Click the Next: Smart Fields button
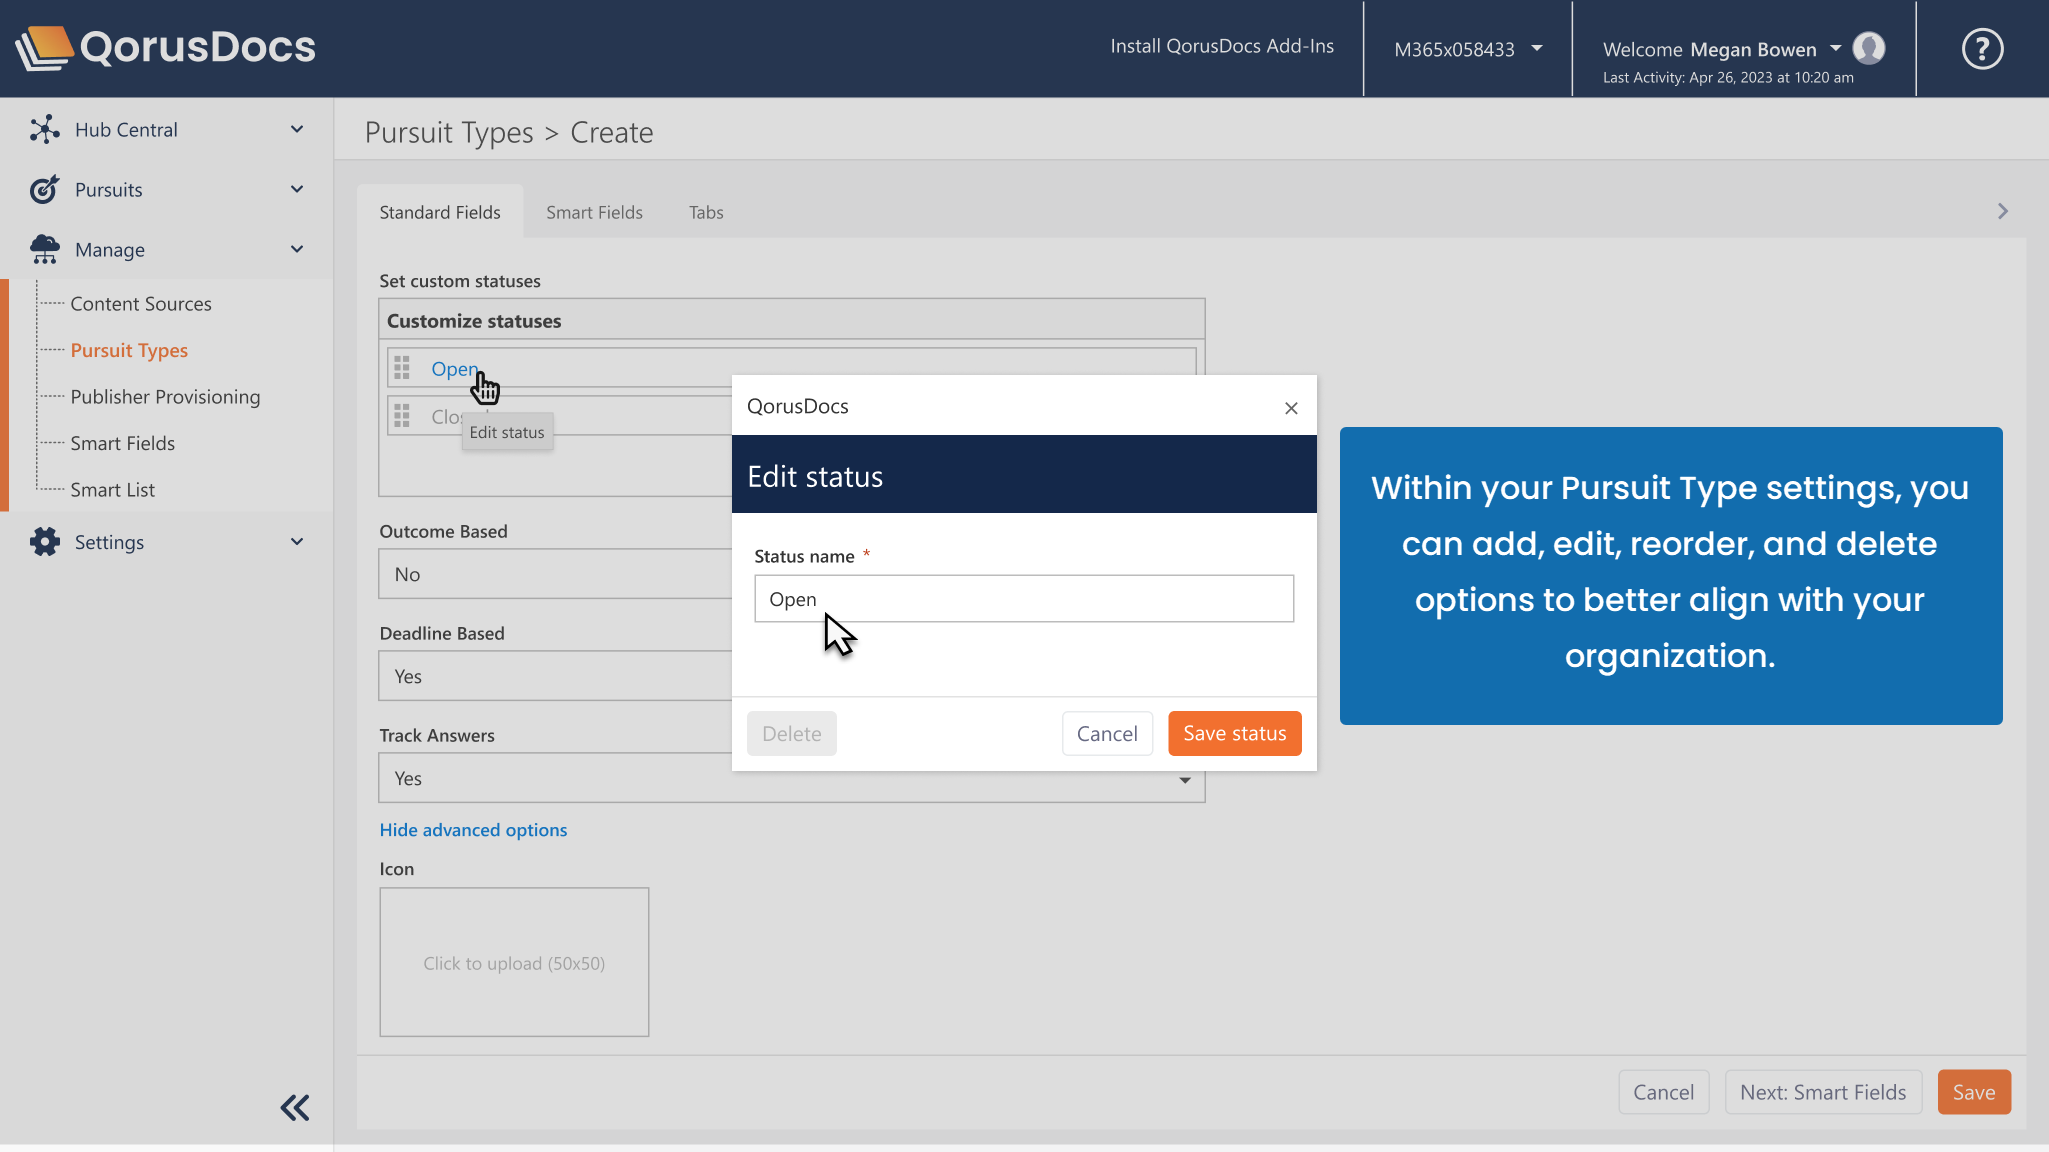Viewport: 2049px width, 1152px height. [1822, 1092]
